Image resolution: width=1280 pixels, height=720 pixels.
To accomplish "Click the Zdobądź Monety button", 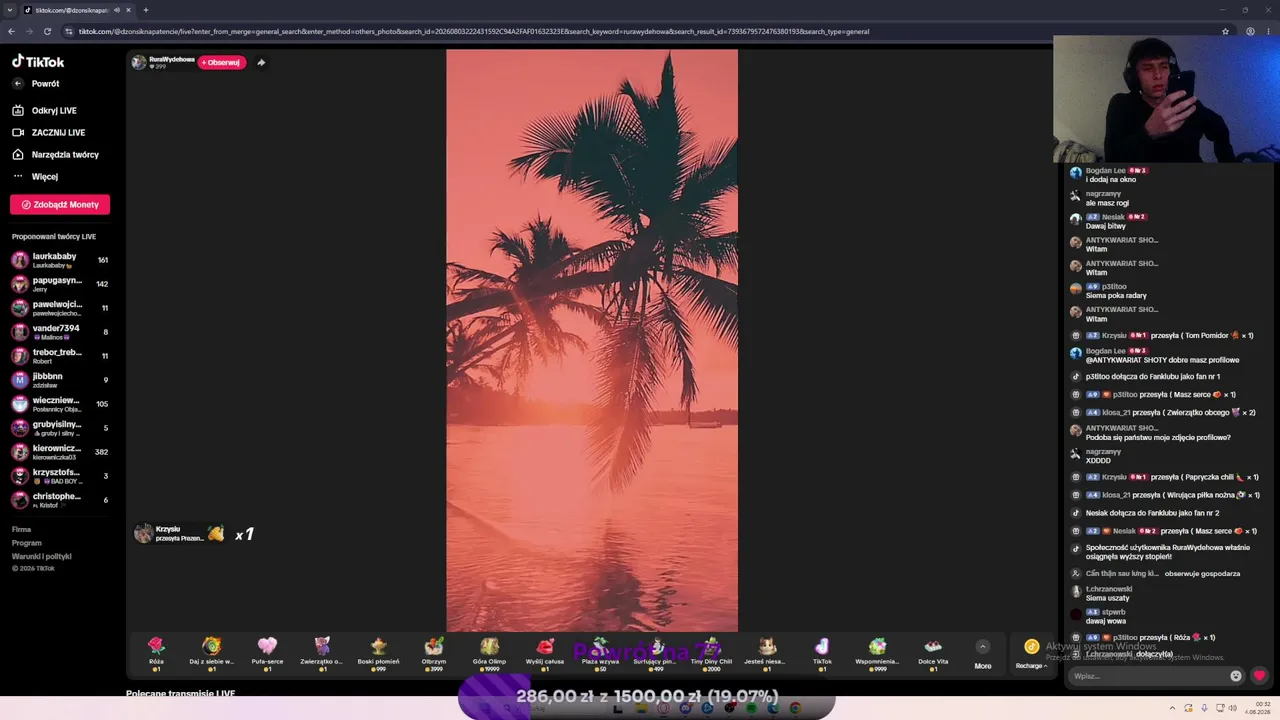I will (60, 205).
